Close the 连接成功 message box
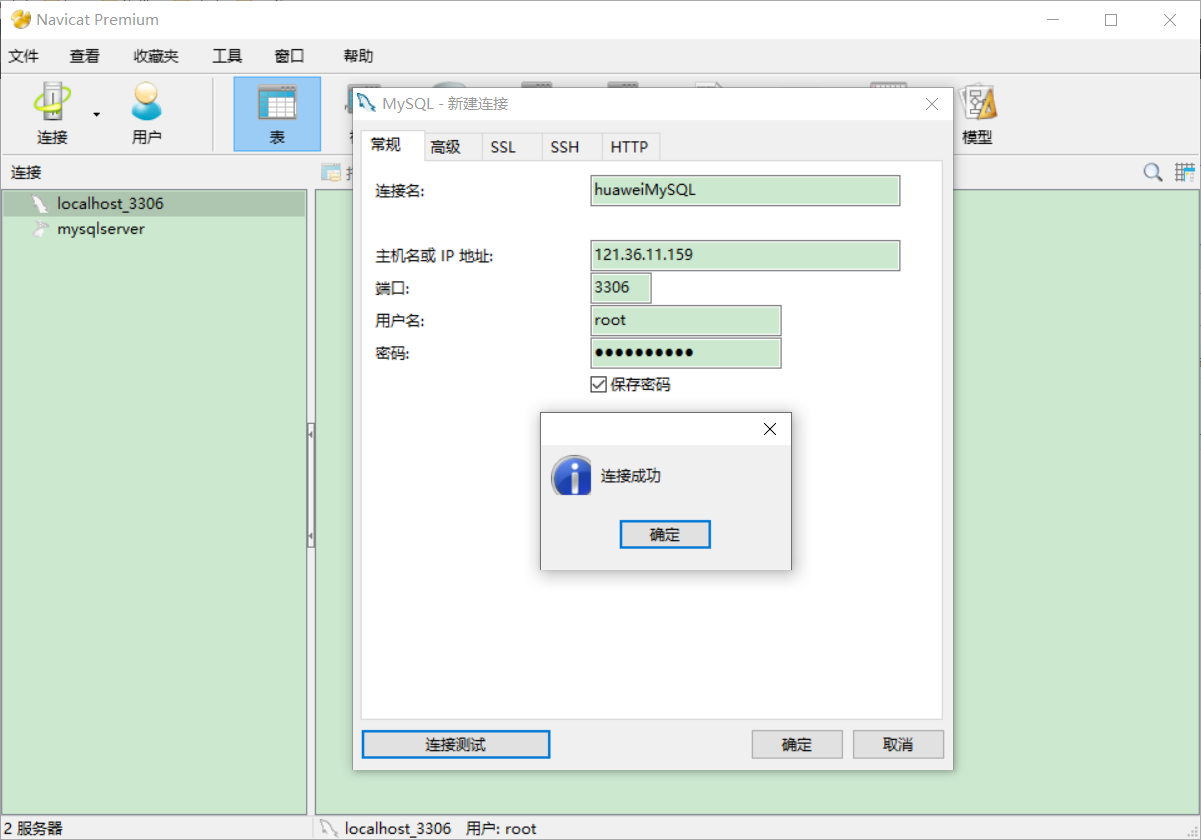This screenshot has height=840, width=1201. click(x=769, y=429)
